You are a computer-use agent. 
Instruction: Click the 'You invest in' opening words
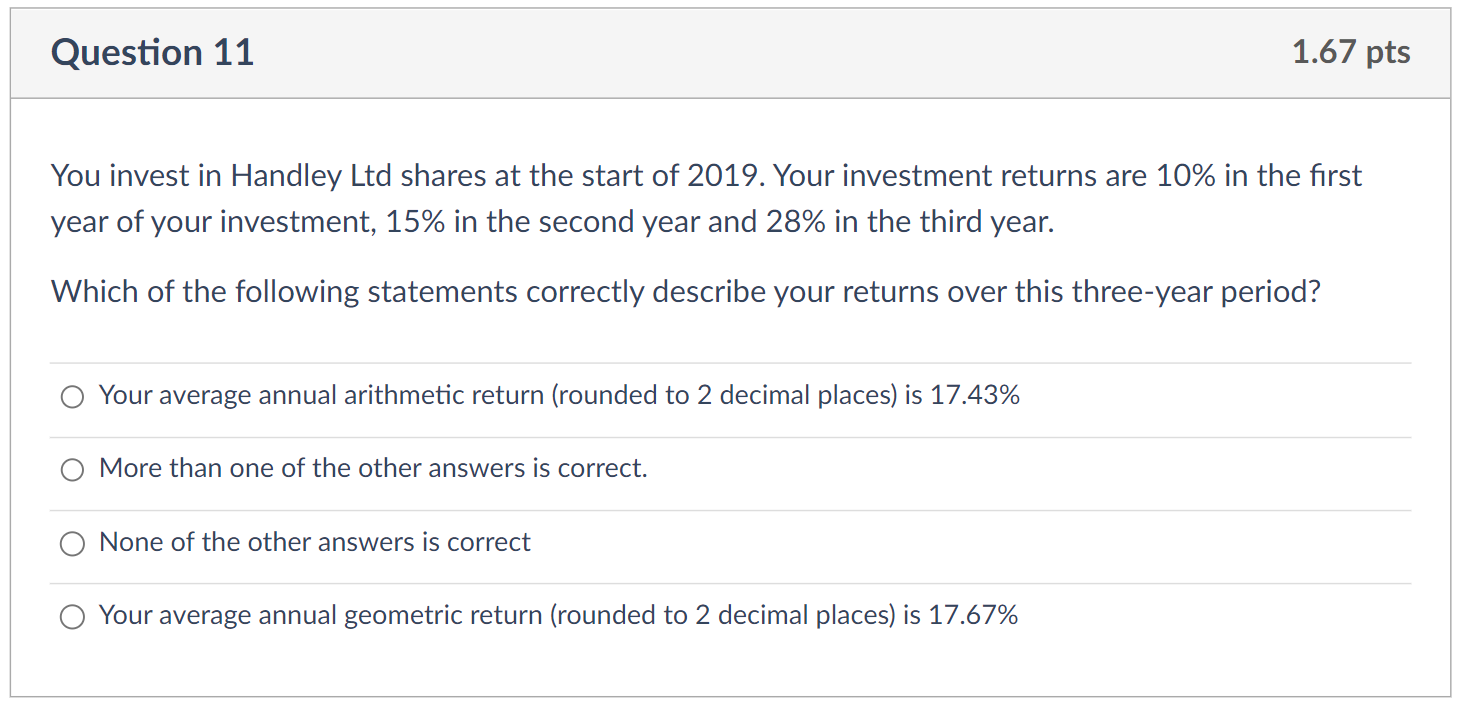(x=136, y=176)
